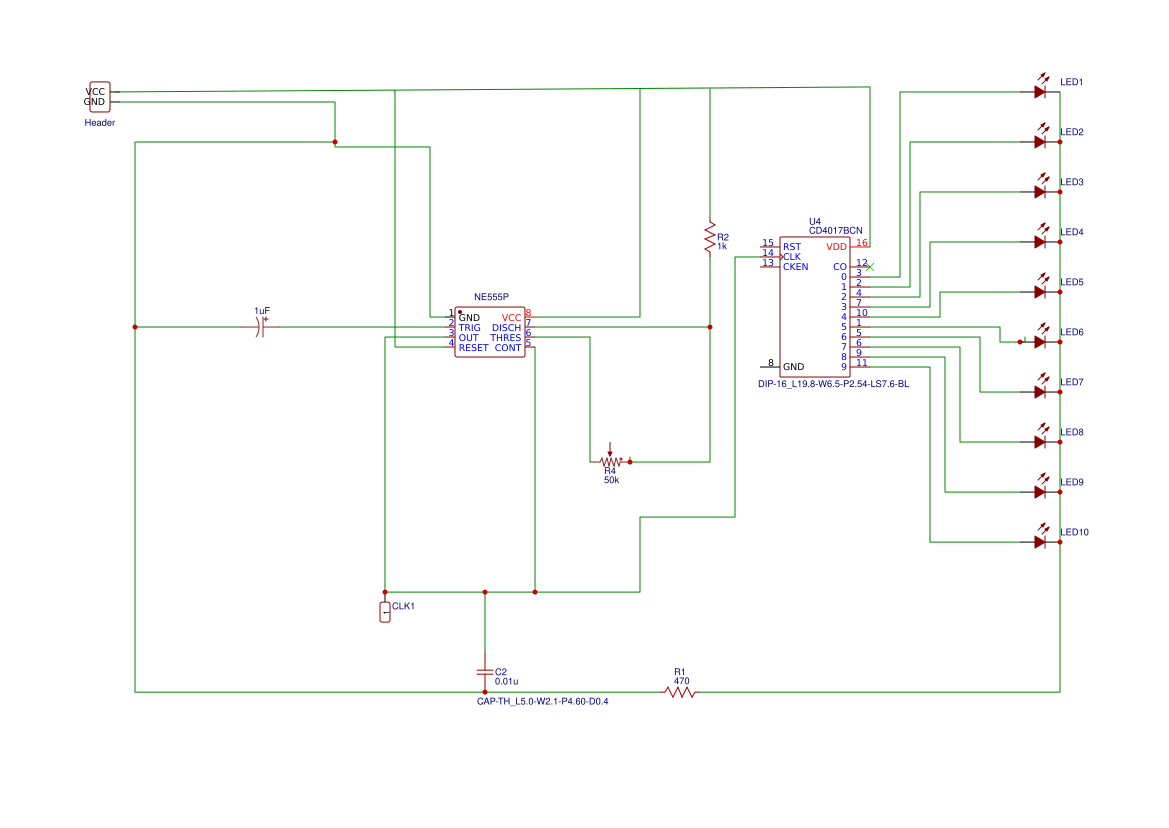Click the DIP-16_L19.8-W6.5-P2.54-LS7.6-BL footprint text

tap(834, 384)
